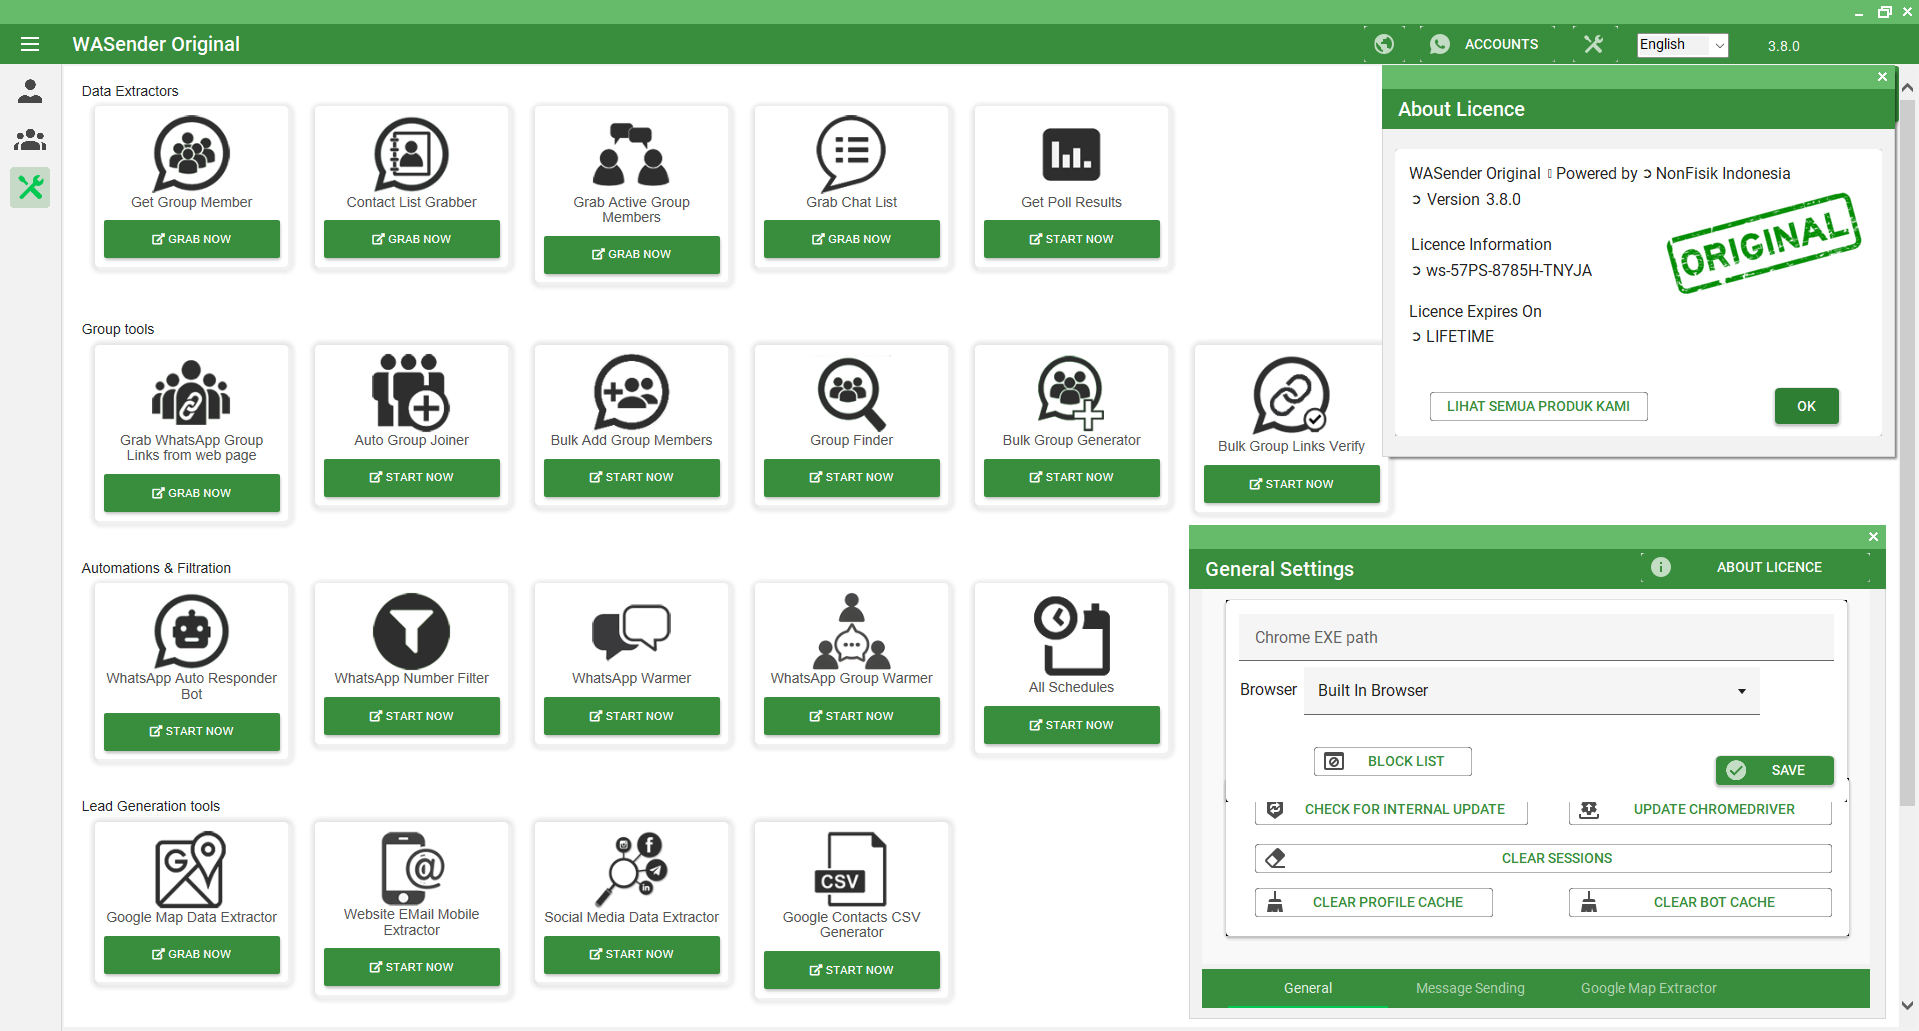Switch to the Message Sending tab
Viewport: 1919px width, 1031px height.
tap(1470, 988)
